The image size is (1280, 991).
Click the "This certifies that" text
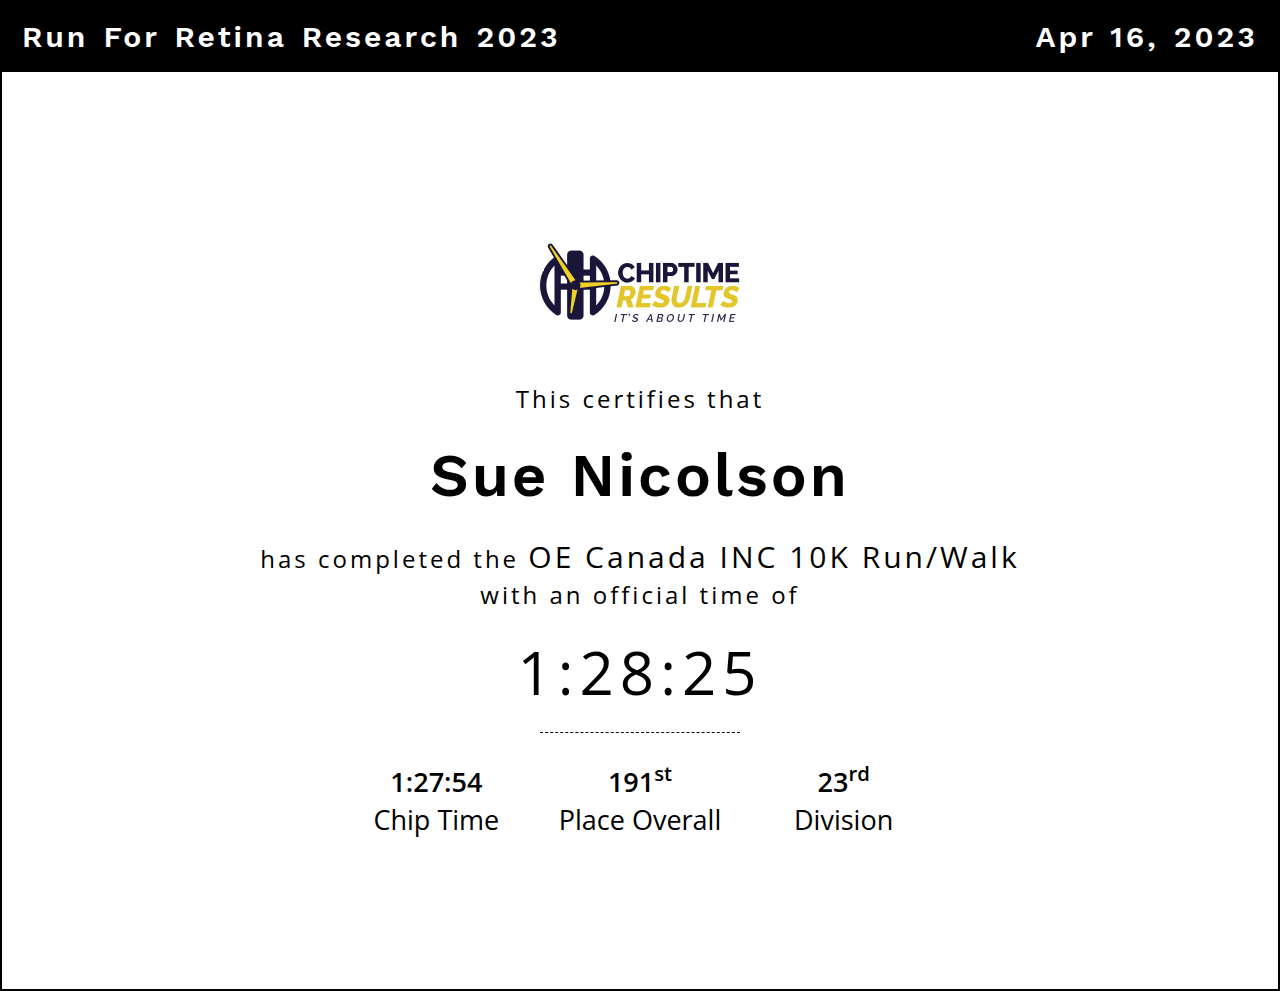pos(639,400)
